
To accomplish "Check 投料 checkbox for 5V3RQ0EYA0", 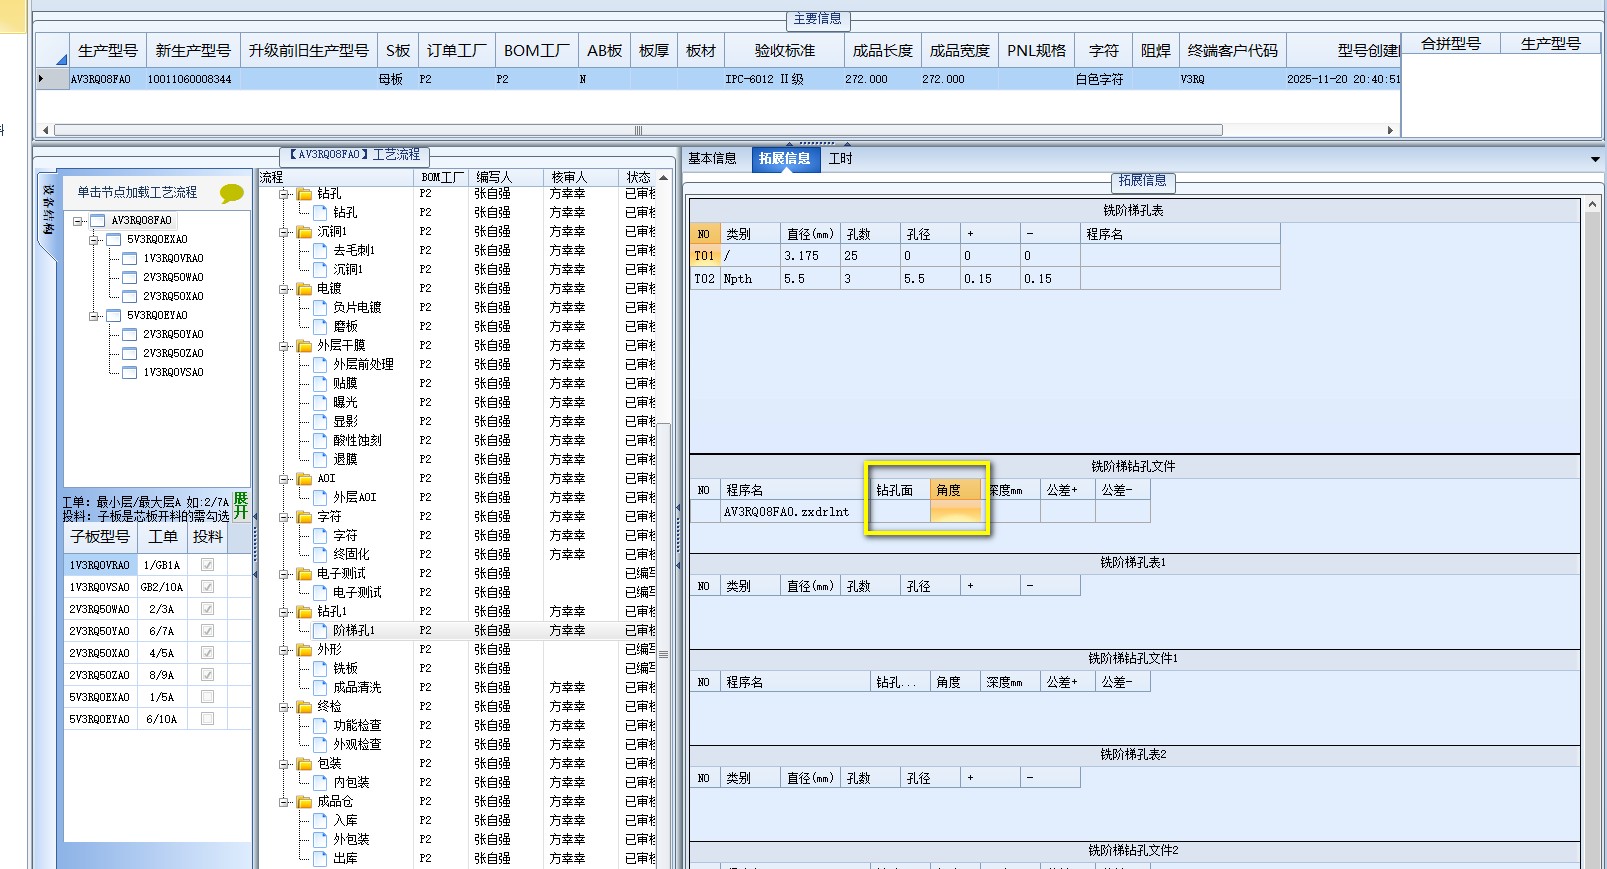I will coord(207,719).
